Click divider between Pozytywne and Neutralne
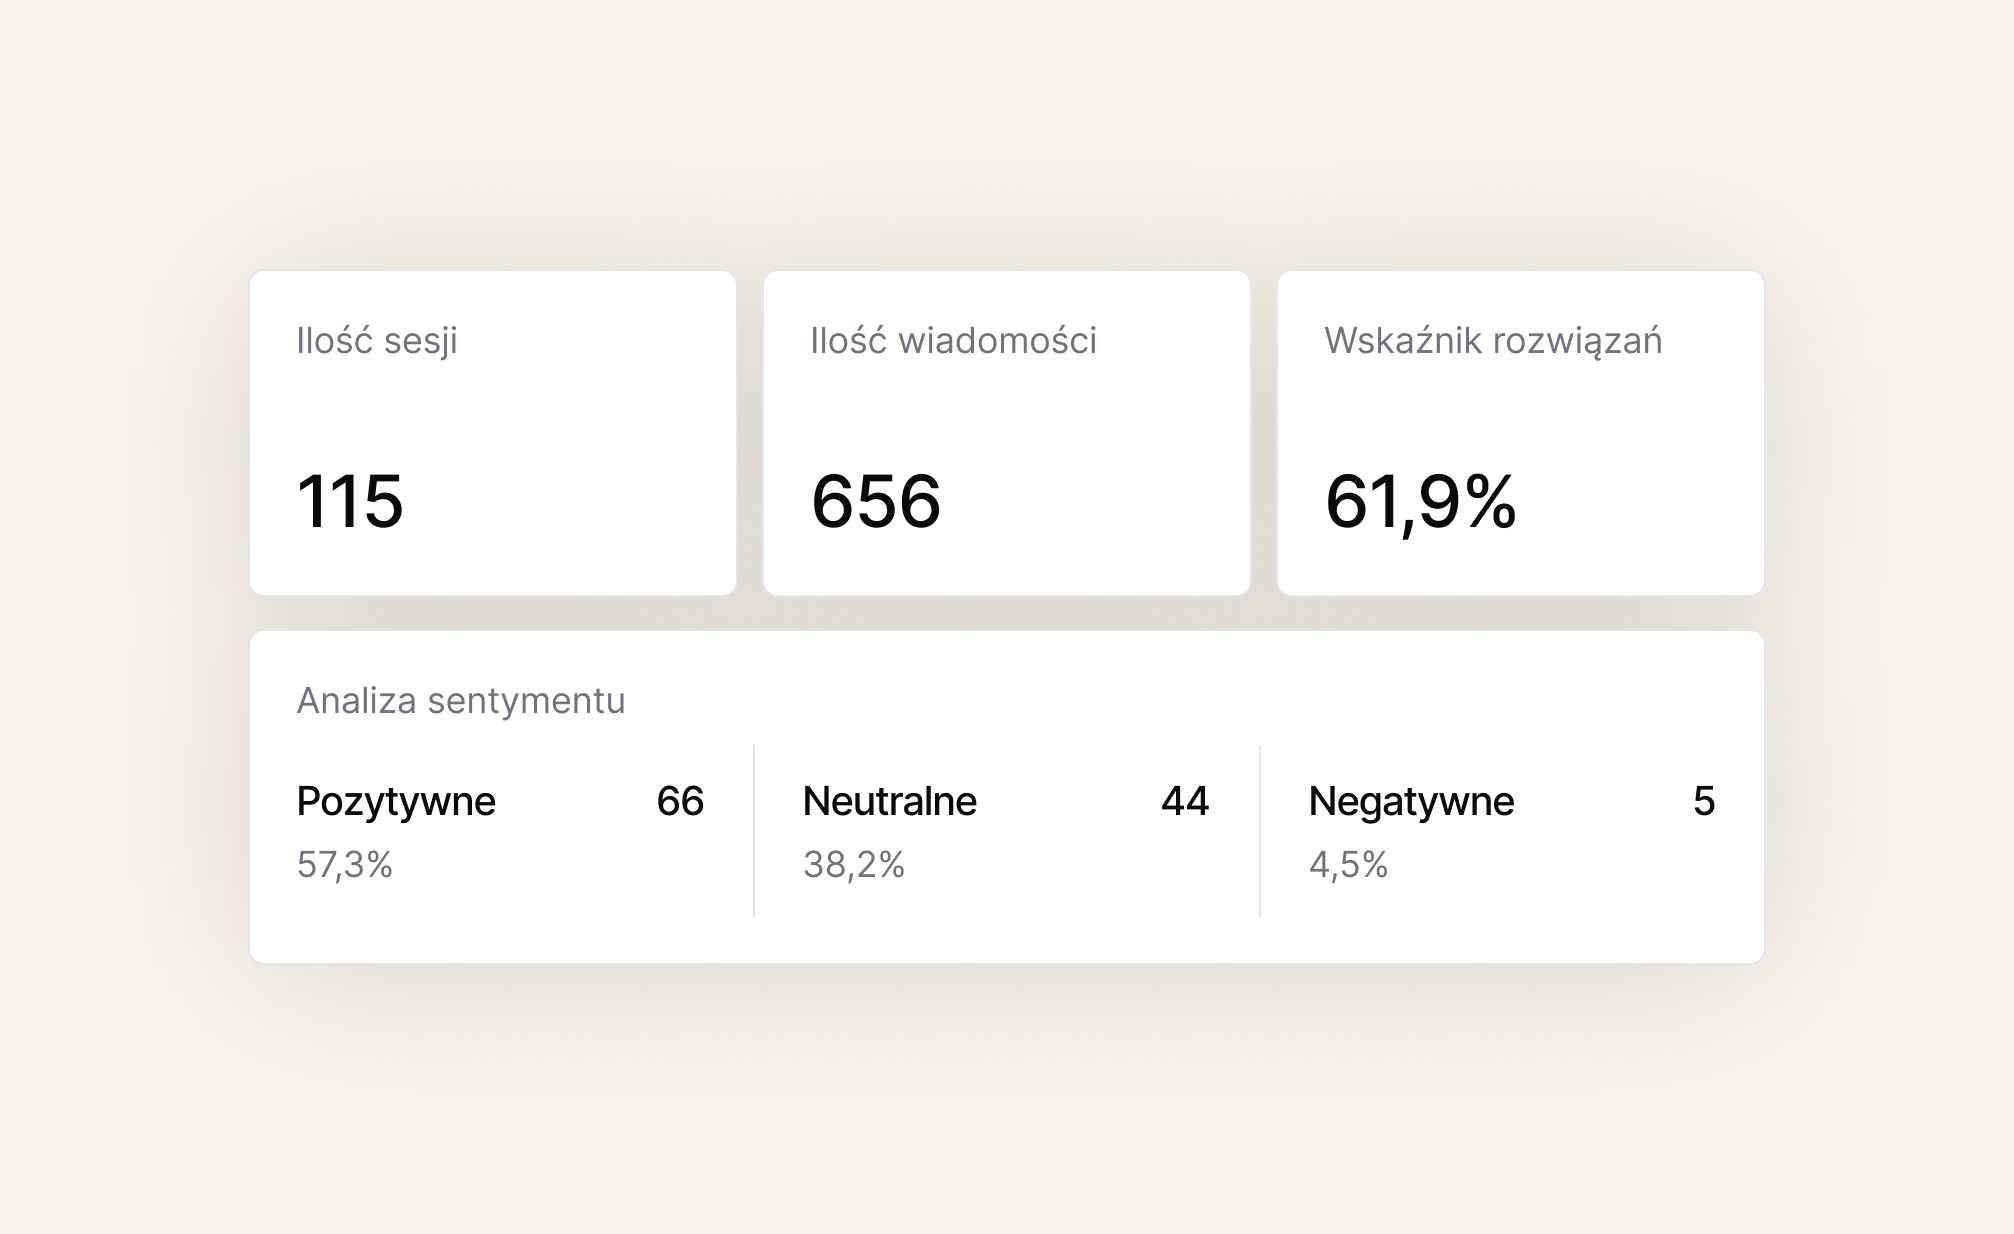Image resolution: width=2014 pixels, height=1234 pixels. (754, 830)
